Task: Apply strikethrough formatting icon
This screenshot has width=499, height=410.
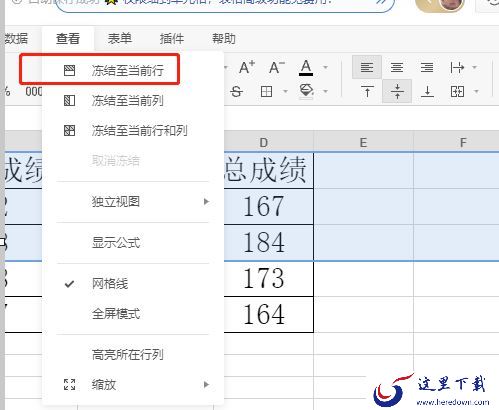Action: (236, 91)
